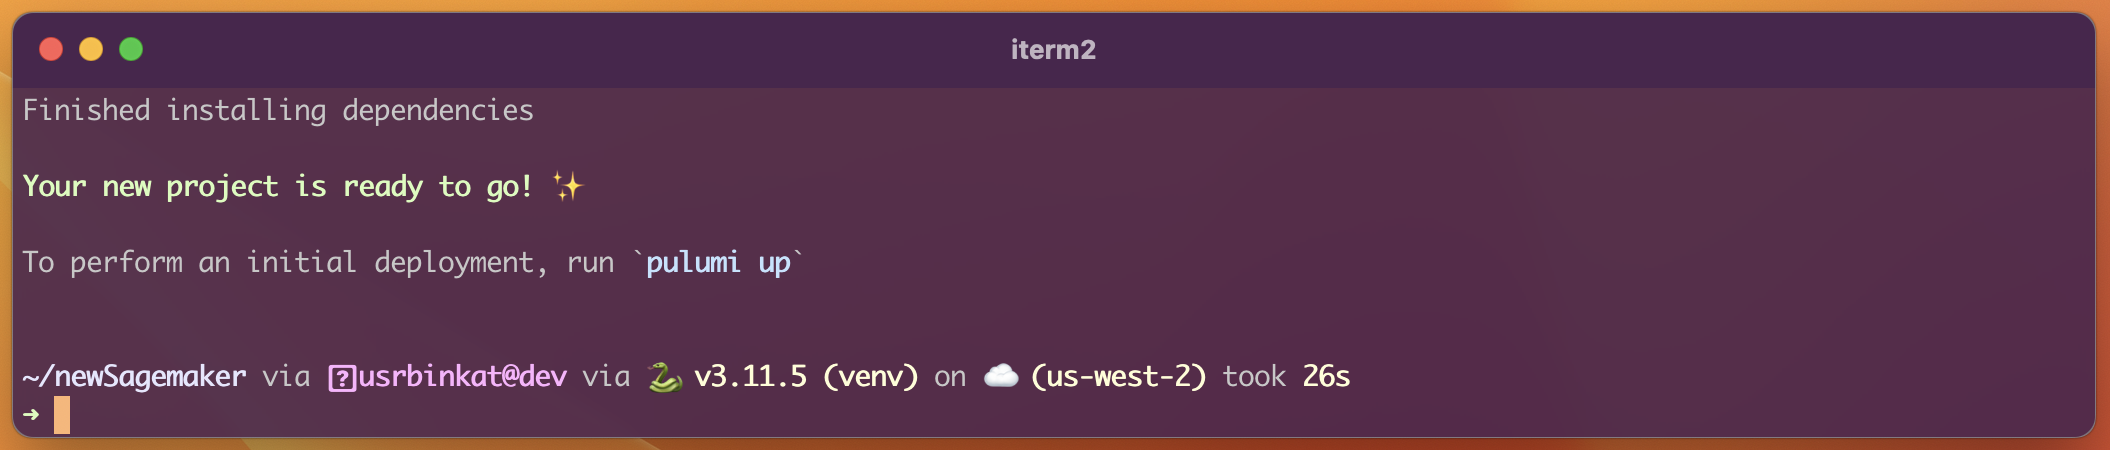2110x450 pixels.
Task: Click the (venv) virtual environment label
Action: pos(870,377)
